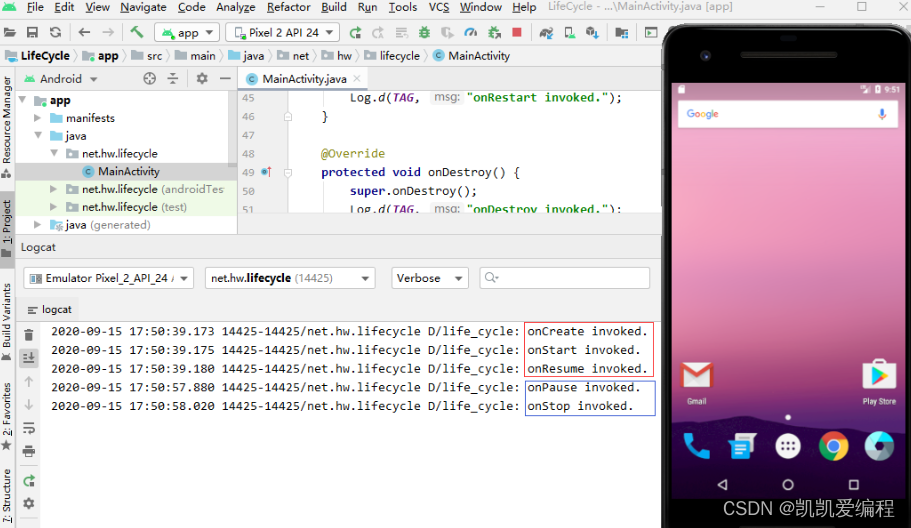
Task: Expand net.hw.lifecycle (test) package
Action: (53, 207)
